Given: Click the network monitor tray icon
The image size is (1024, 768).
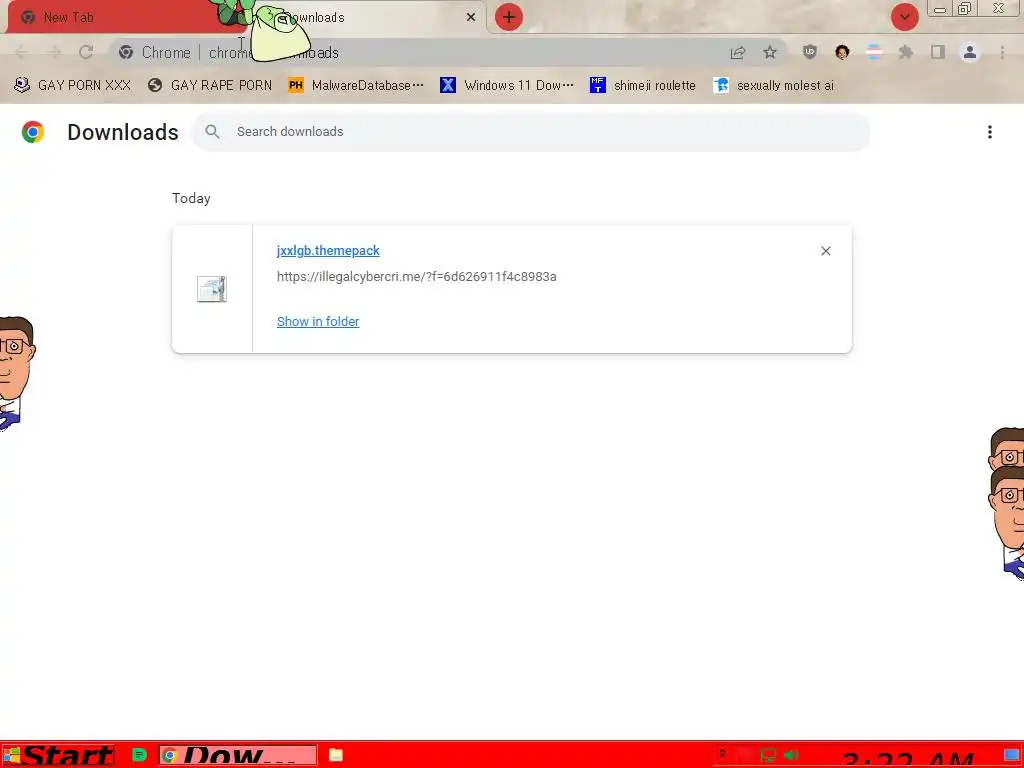Looking at the screenshot, I should click(x=769, y=756).
